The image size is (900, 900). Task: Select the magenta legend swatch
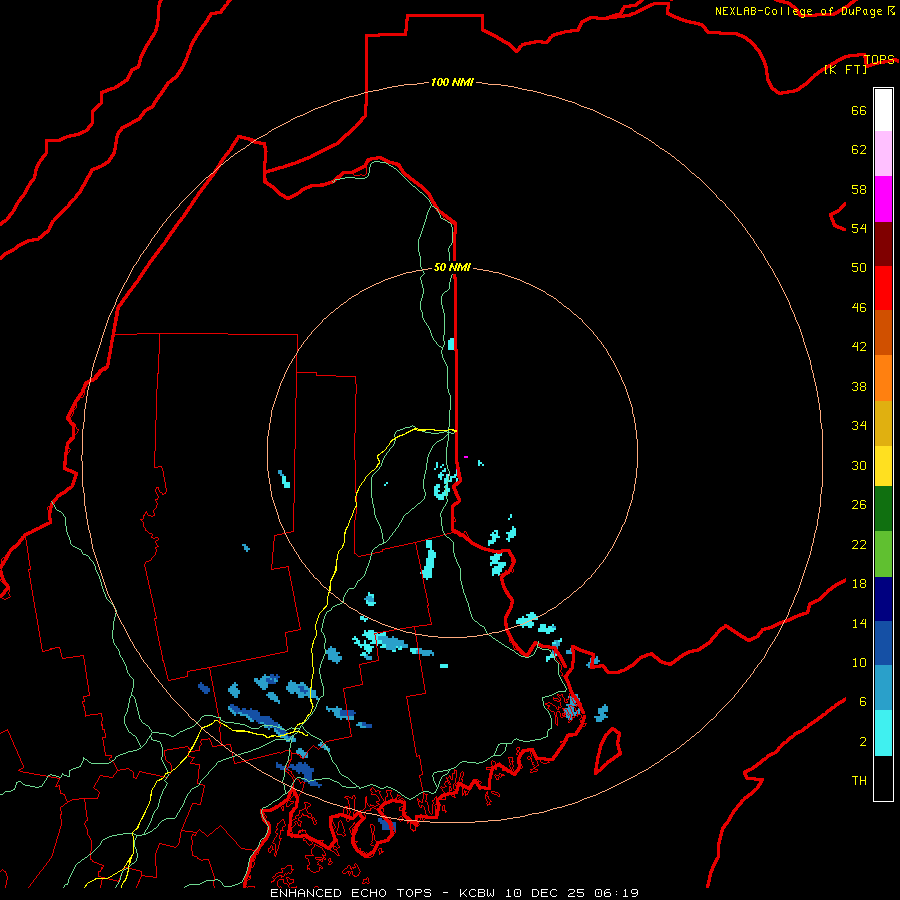[x=883, y=199]
